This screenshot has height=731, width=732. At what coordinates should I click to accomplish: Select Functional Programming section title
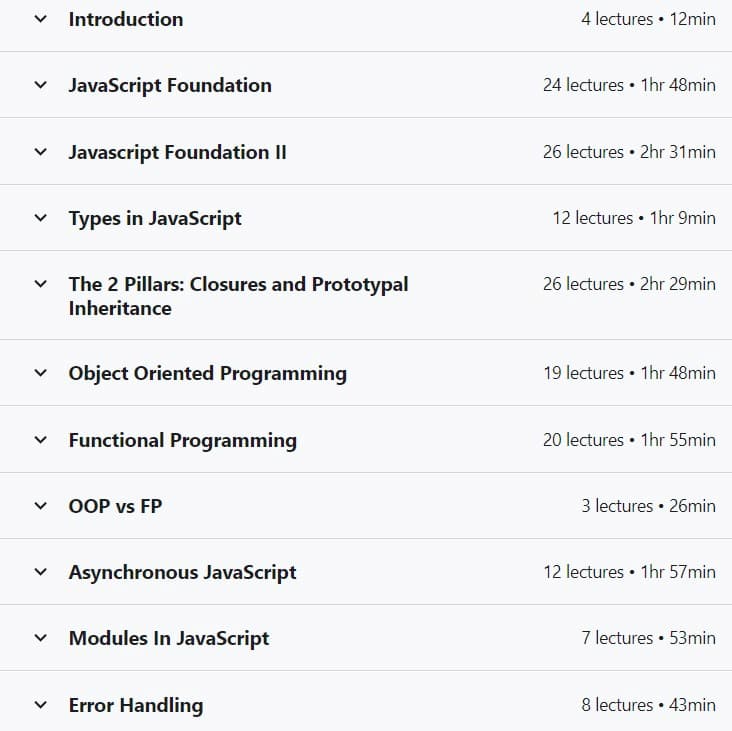point(183,441)
